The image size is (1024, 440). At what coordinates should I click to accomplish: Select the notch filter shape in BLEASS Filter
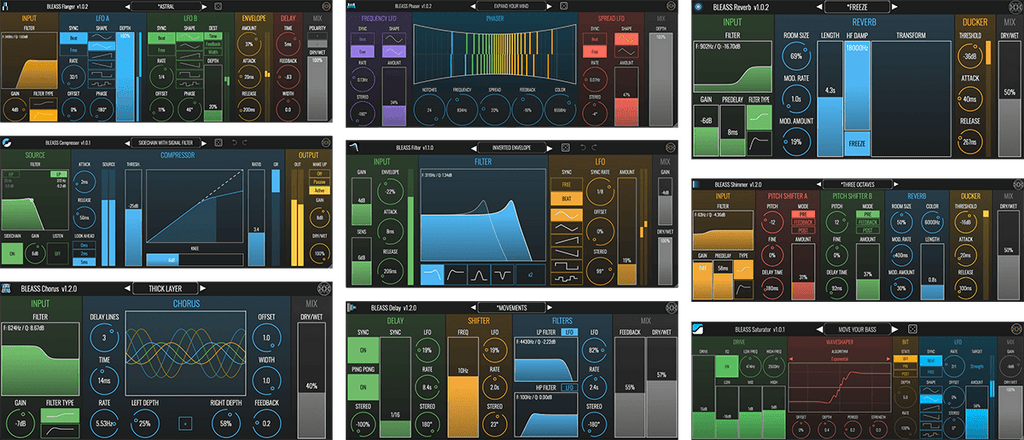click(502, 274)
